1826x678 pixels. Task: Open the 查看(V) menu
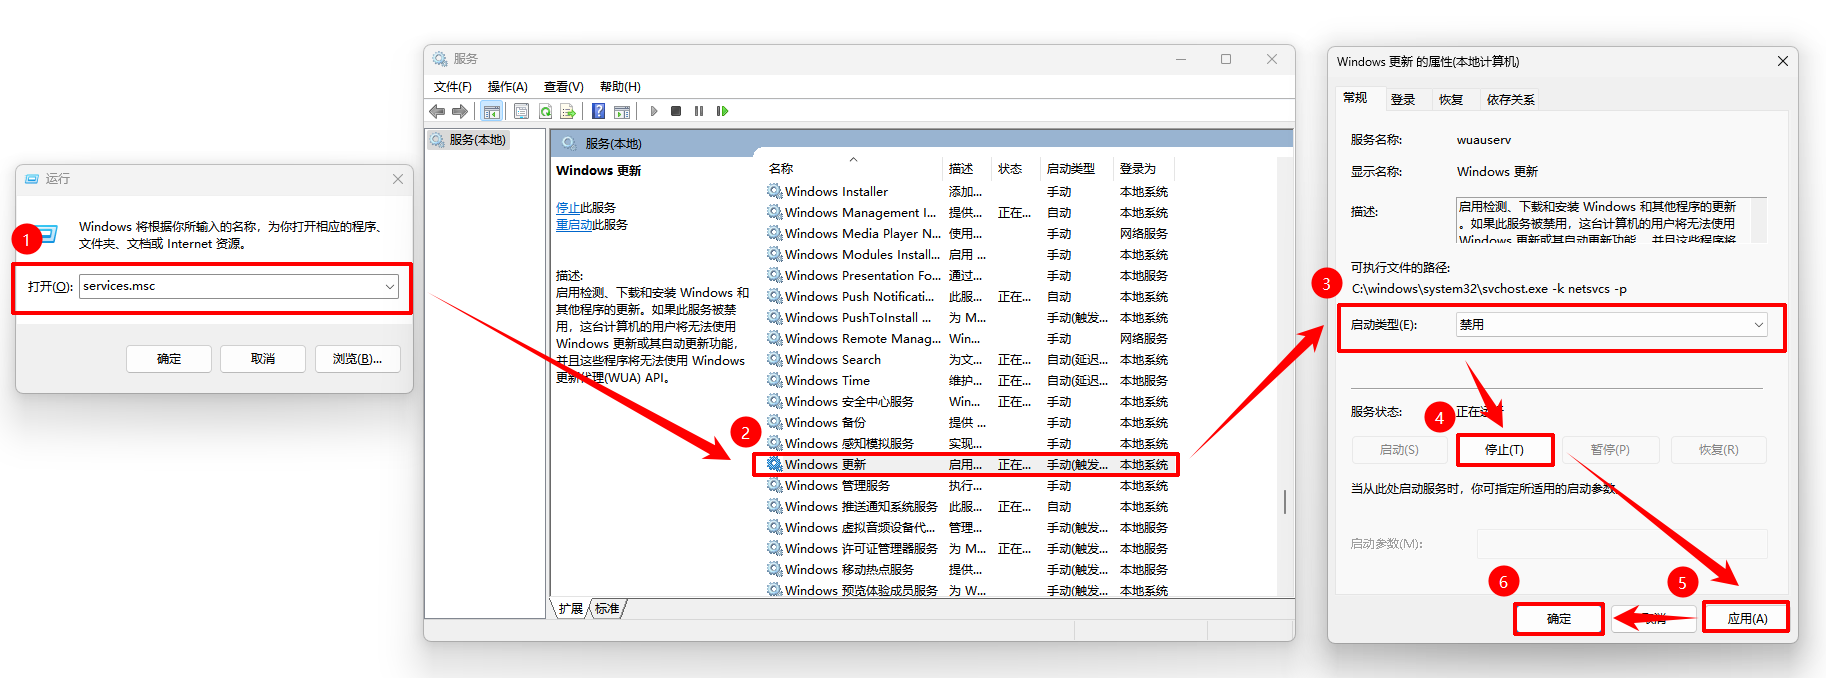click(x=564, y=87)
